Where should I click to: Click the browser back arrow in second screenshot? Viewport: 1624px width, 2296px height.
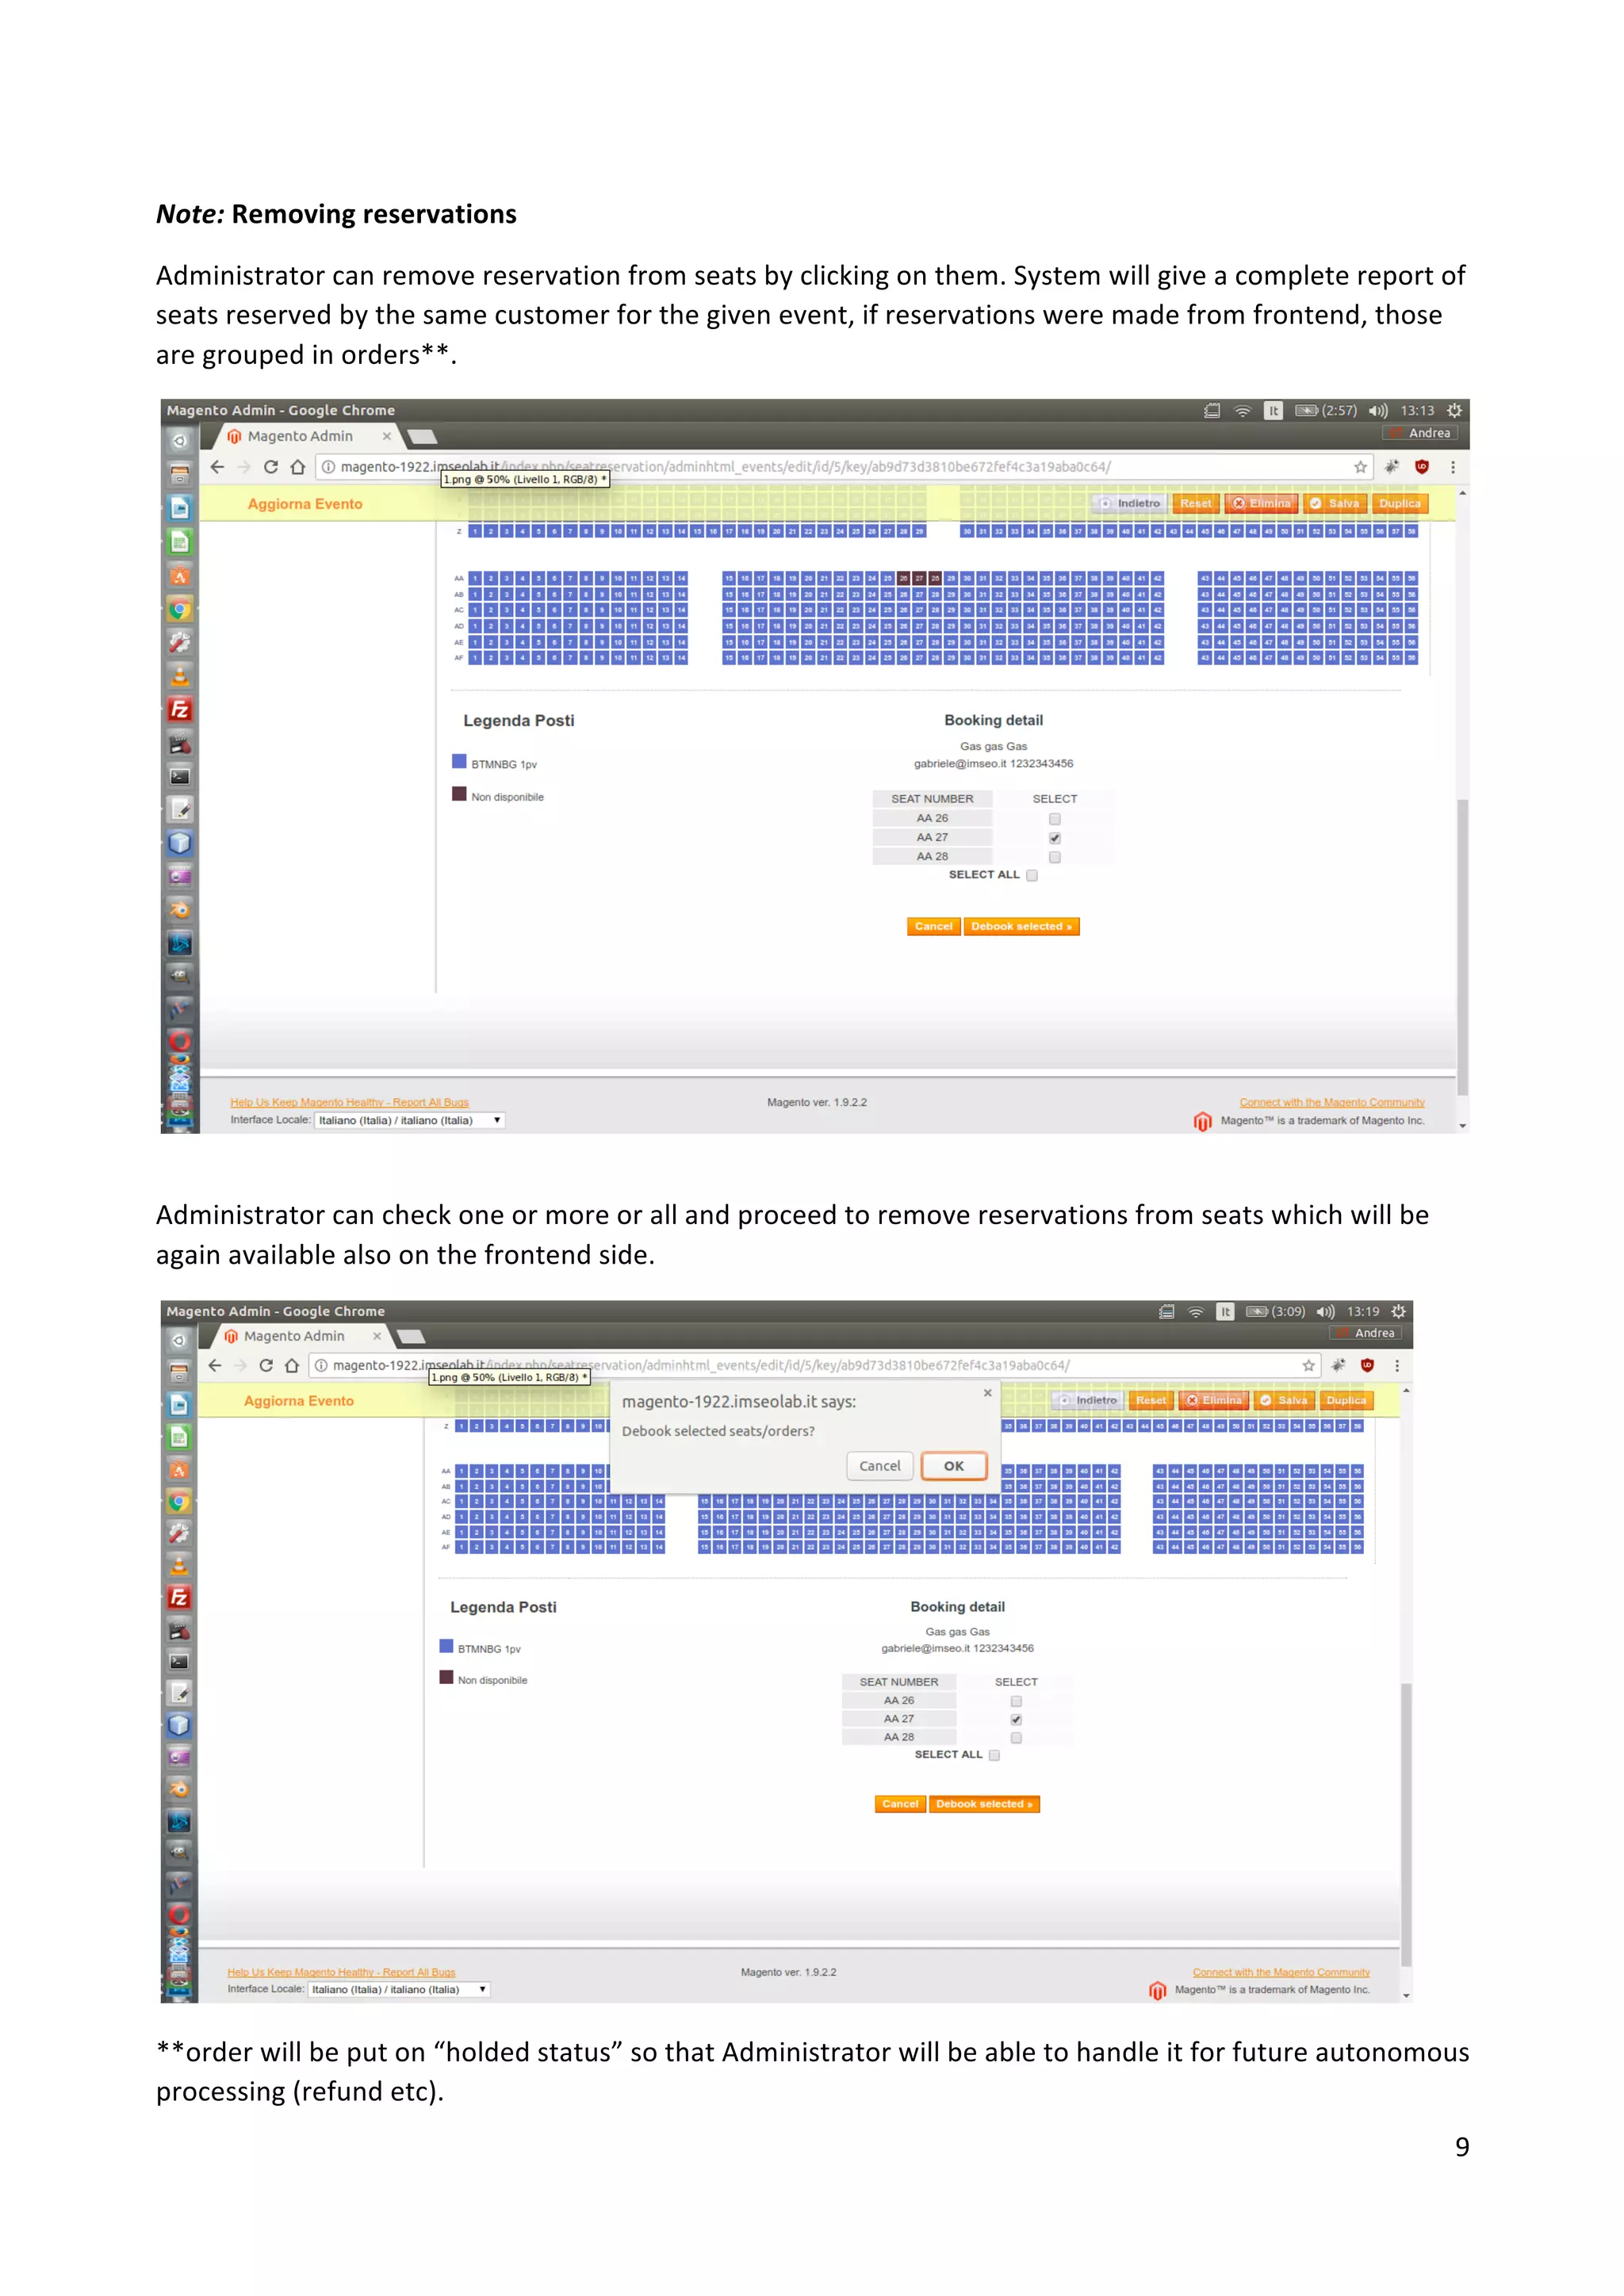(x=214, y=1365)
